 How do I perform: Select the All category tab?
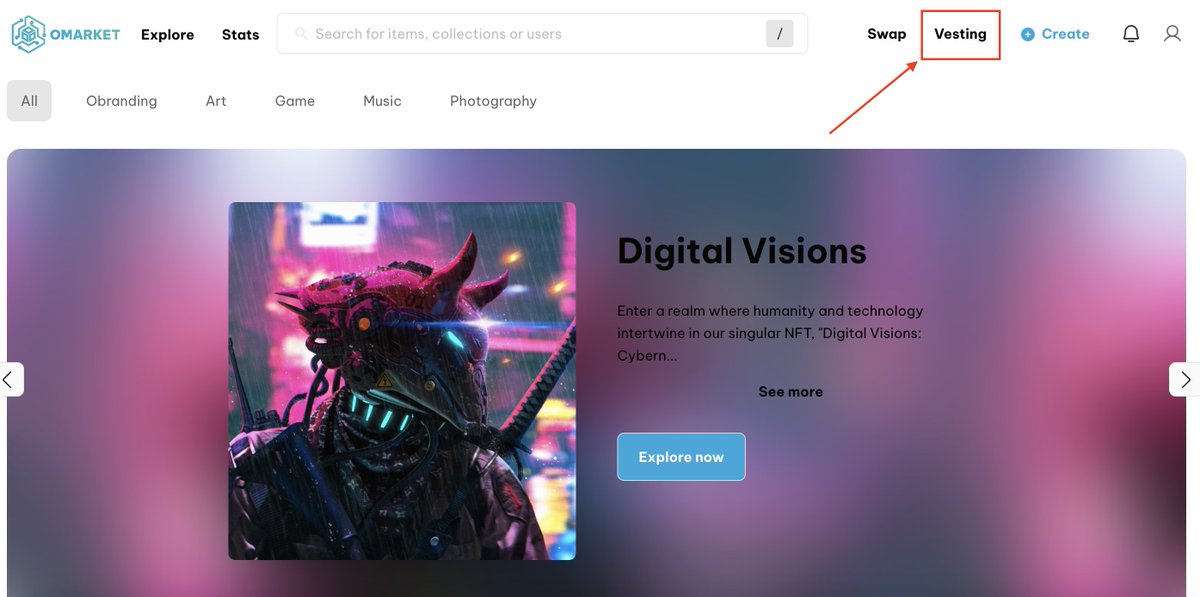point(29,101)
